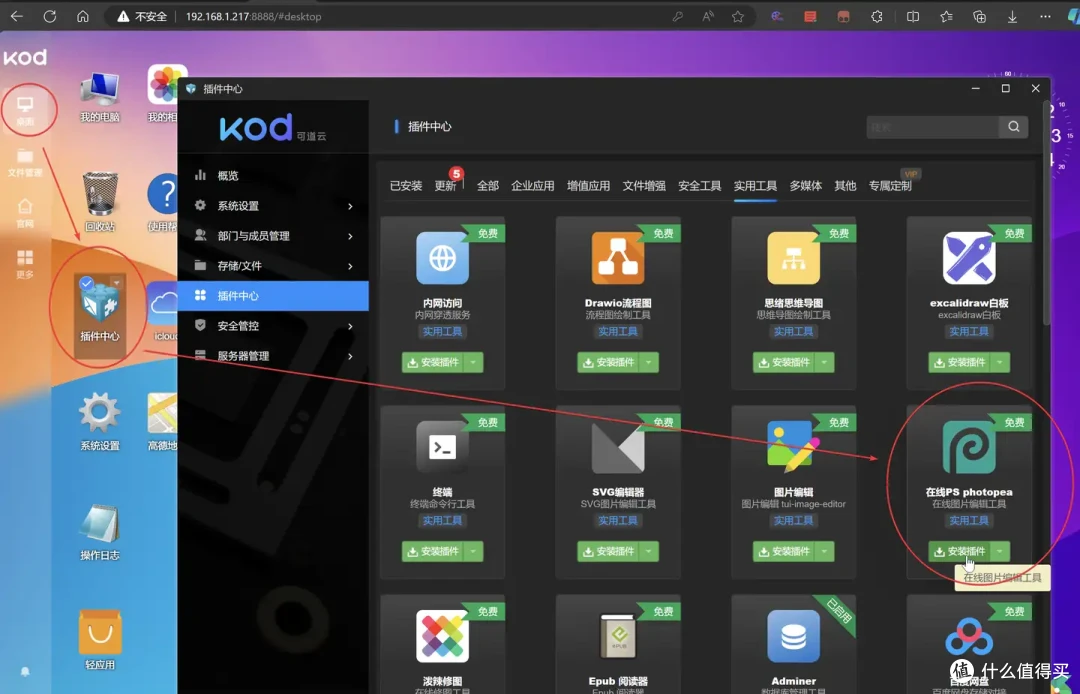Select 桌面 in the left kod sidebar
The width and height of the screenshot is (1080, 694).
pyautogui.click(x=25, y=112)
